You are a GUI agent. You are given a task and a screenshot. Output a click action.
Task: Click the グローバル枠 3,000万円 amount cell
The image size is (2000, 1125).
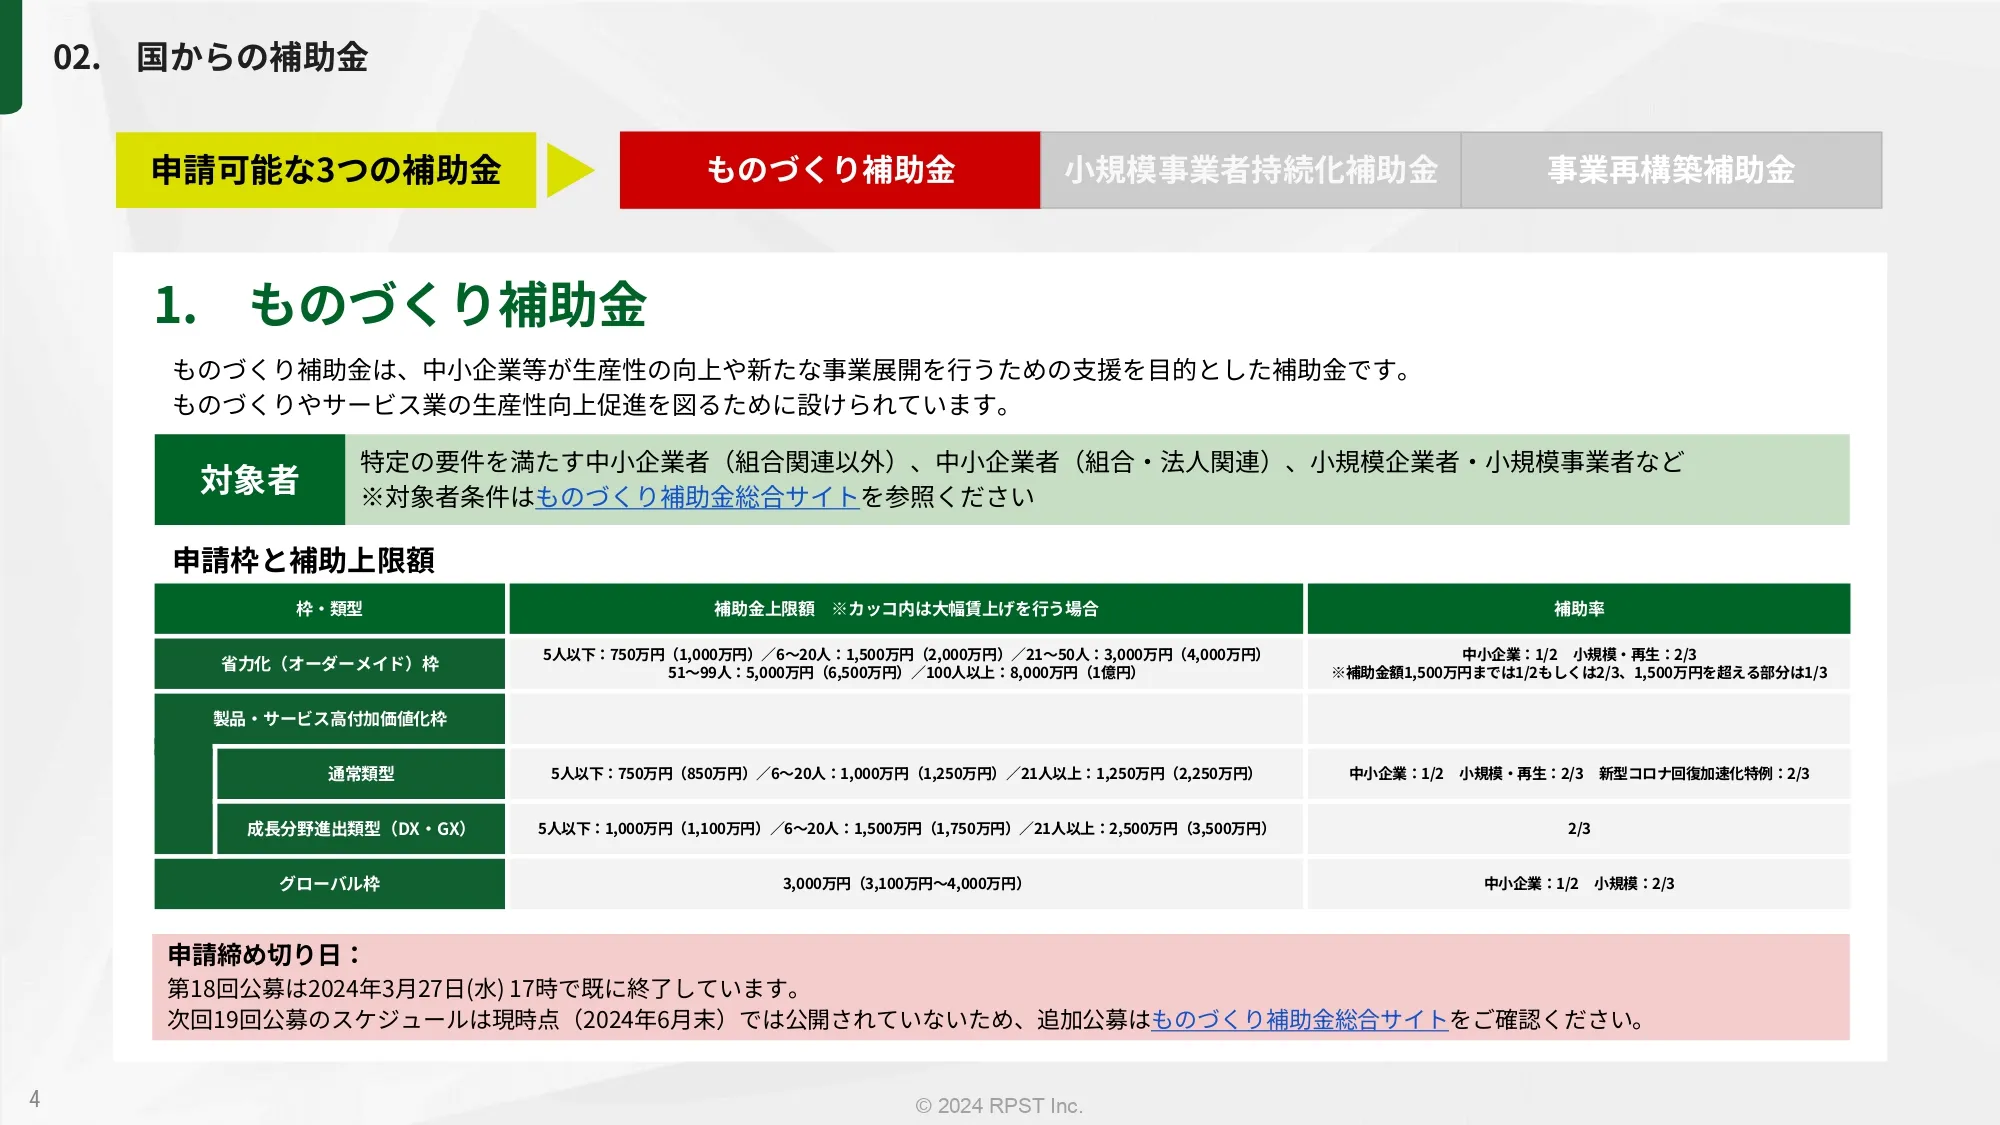click(902, 884)
